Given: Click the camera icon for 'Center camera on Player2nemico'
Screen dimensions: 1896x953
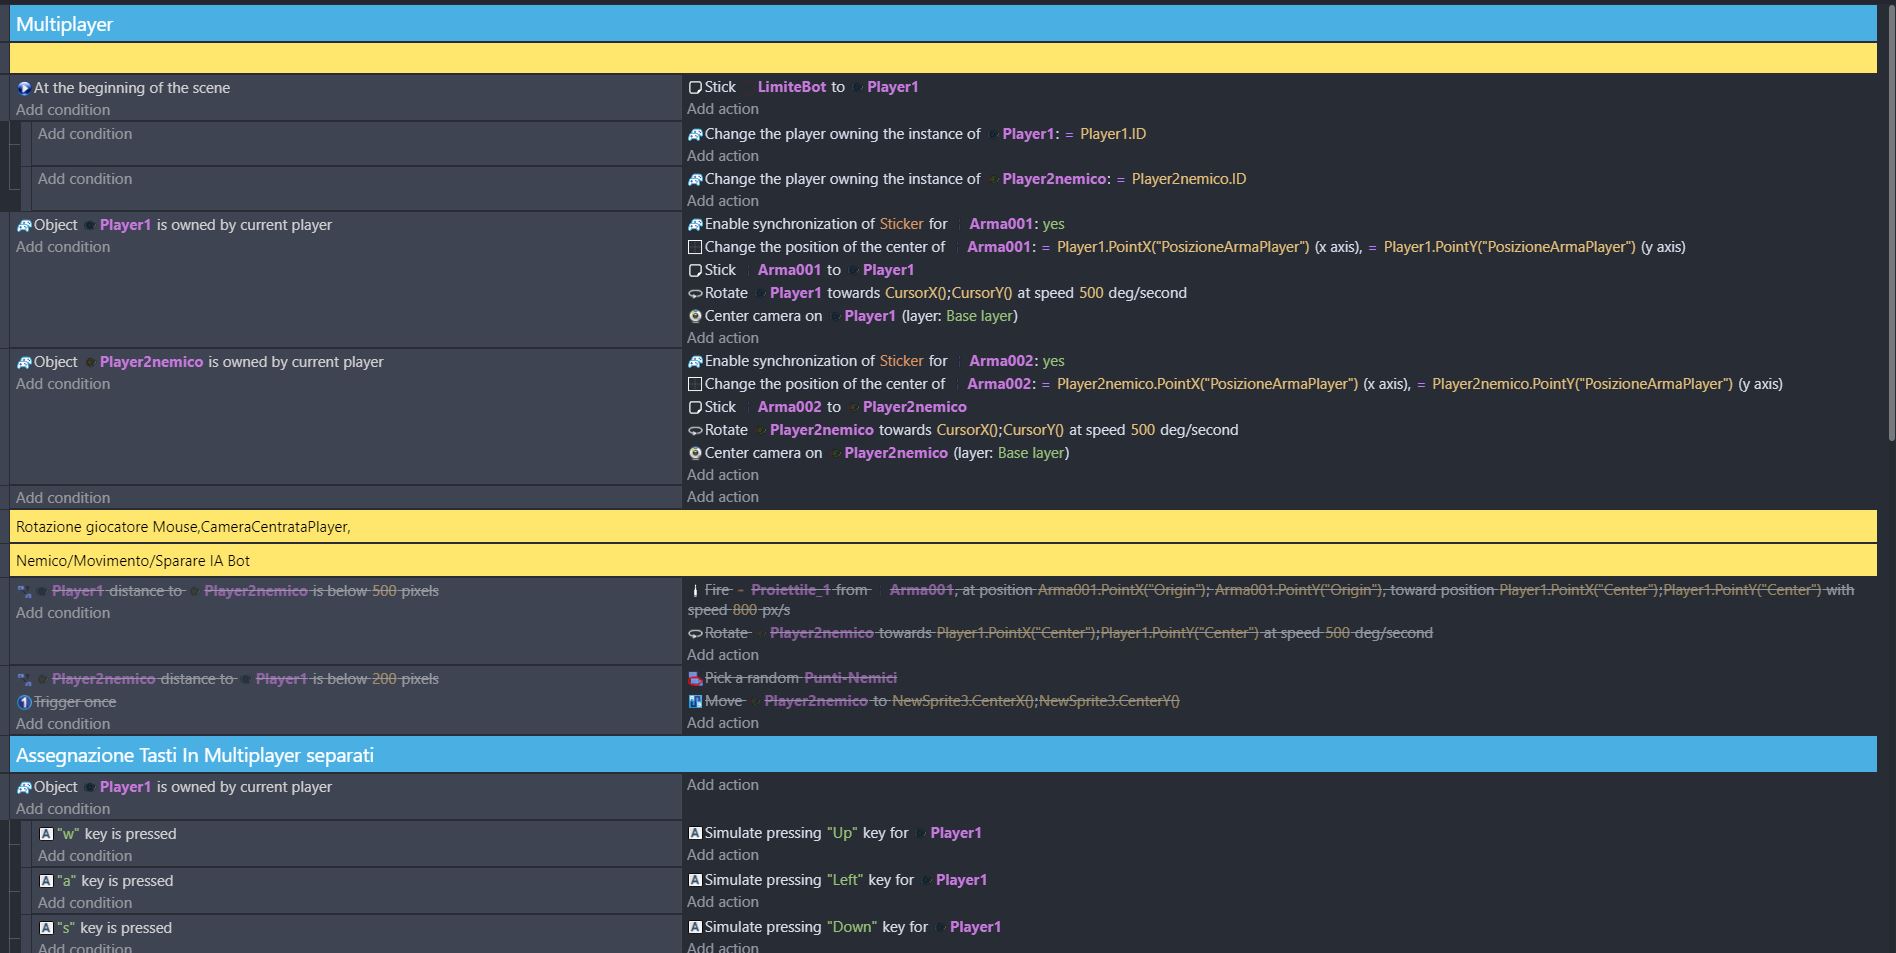Looking at the screenshot, I should point(695,453).
